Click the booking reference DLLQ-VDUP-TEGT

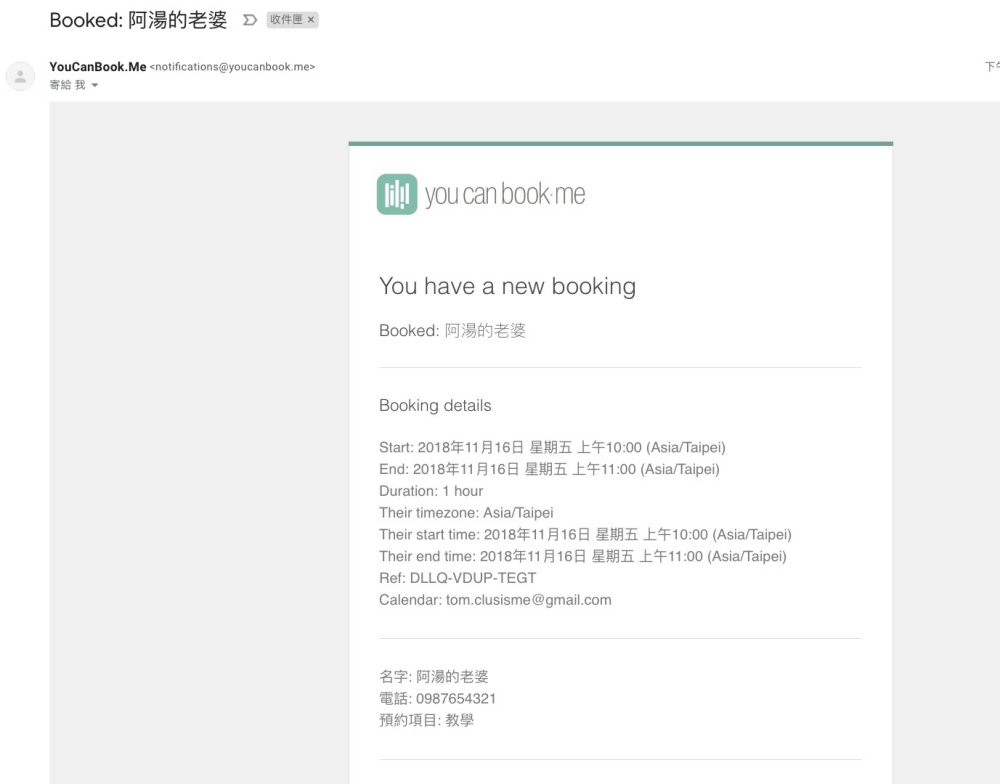click(470, 578)
